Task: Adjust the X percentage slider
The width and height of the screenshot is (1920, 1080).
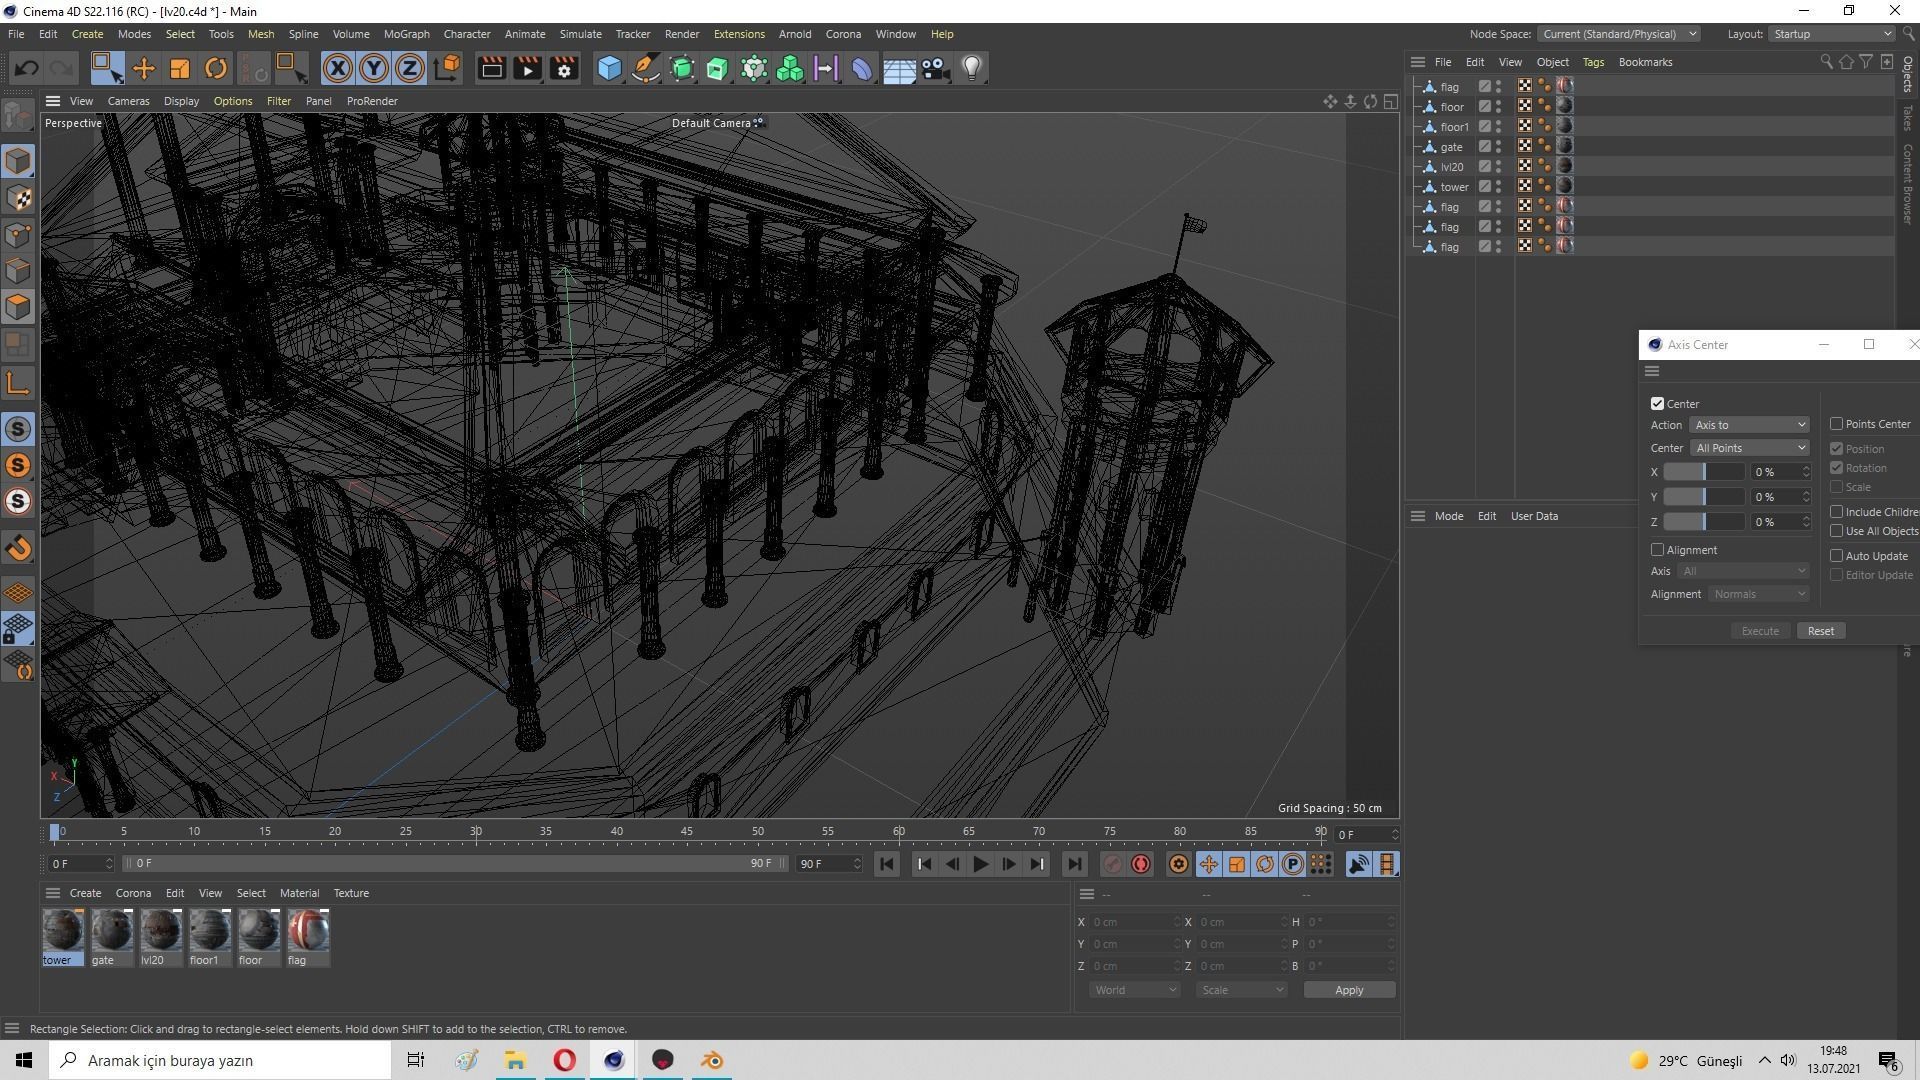Action: pyautogui.click(x=1704, y=472)
